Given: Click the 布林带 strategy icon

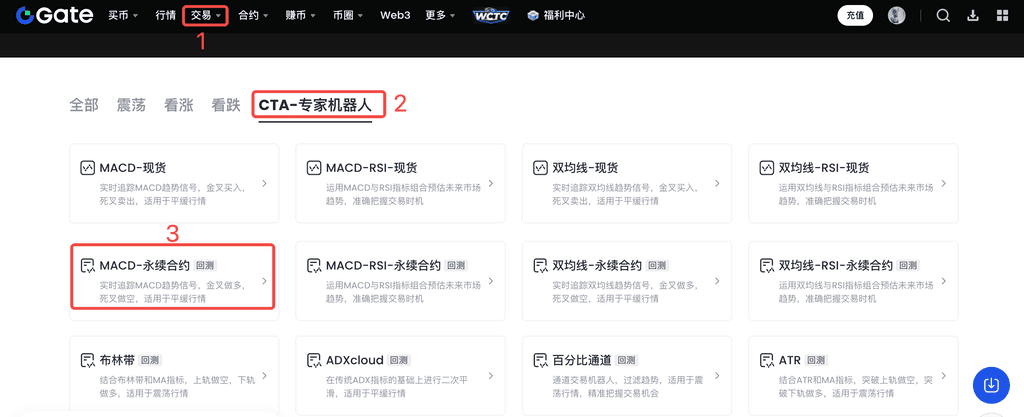Looking at the screenshot, I should click(x=88, y=360).
